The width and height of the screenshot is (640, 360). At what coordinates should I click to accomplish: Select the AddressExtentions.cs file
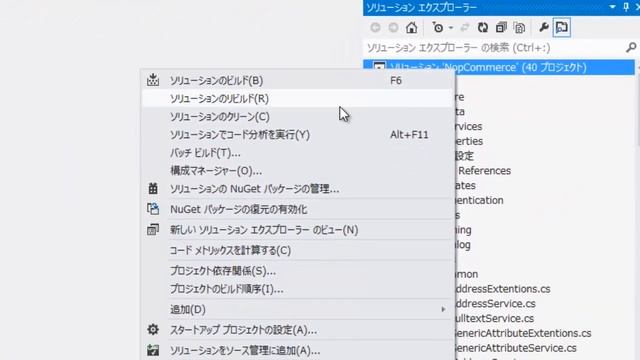tap(503, 289)
